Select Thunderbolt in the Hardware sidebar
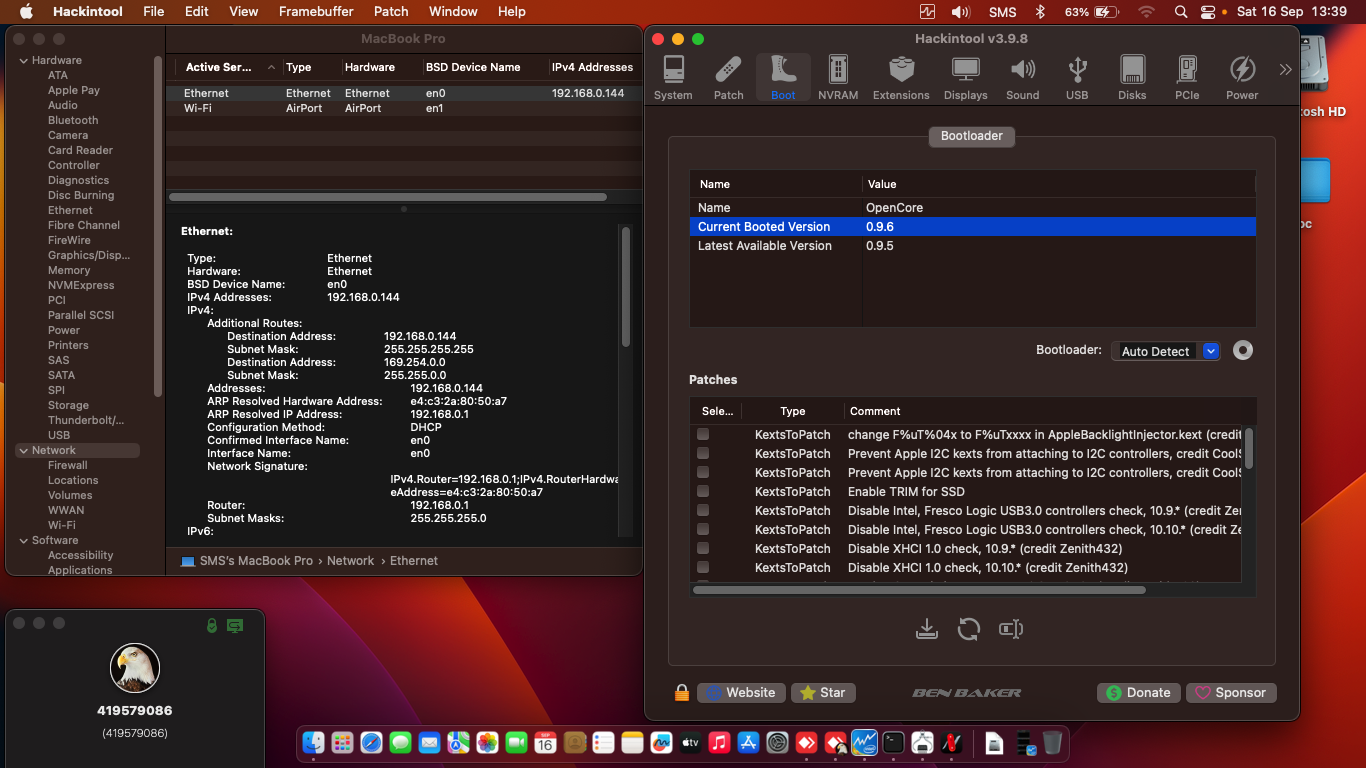1366x768 pixels. [x=86, y=420]
